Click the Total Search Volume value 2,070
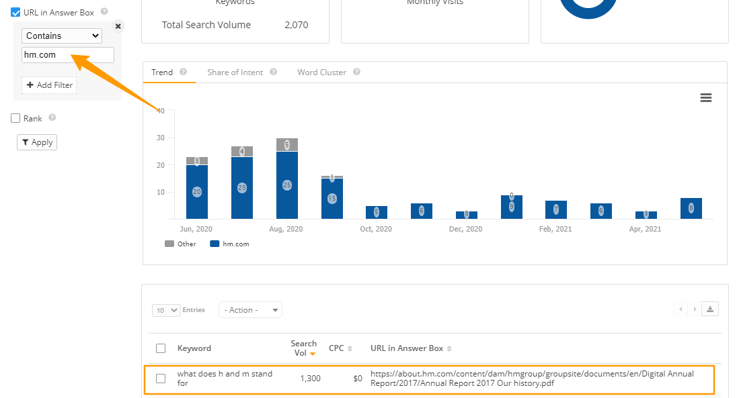The height and width of the screenshot is (398, 737). [296, 25]
